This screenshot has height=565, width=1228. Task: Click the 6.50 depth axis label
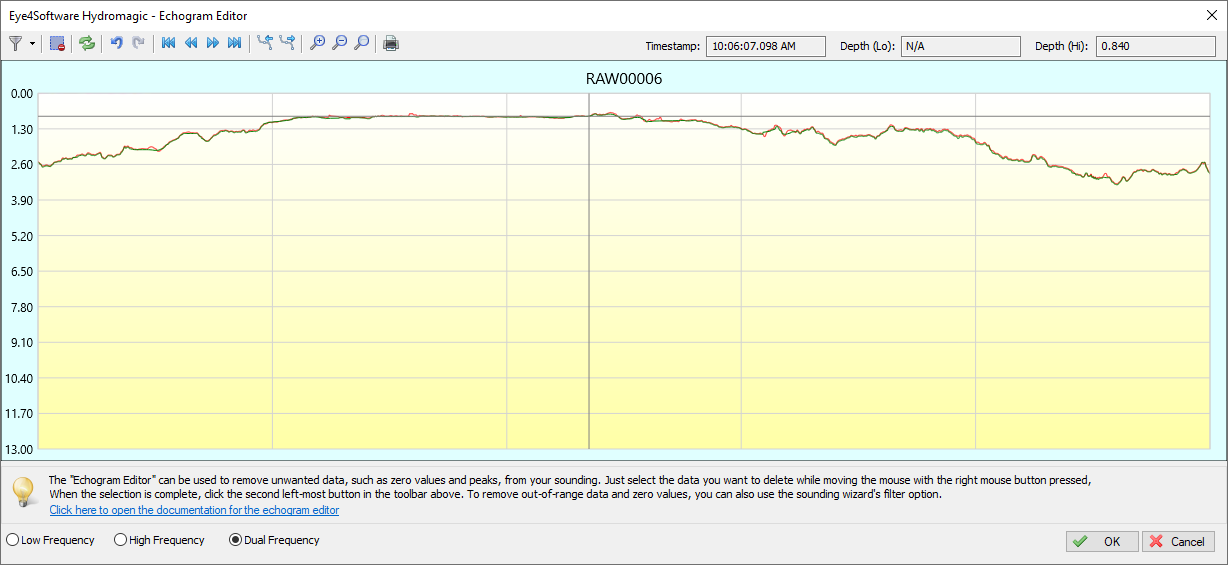click(x=20, y=271)
